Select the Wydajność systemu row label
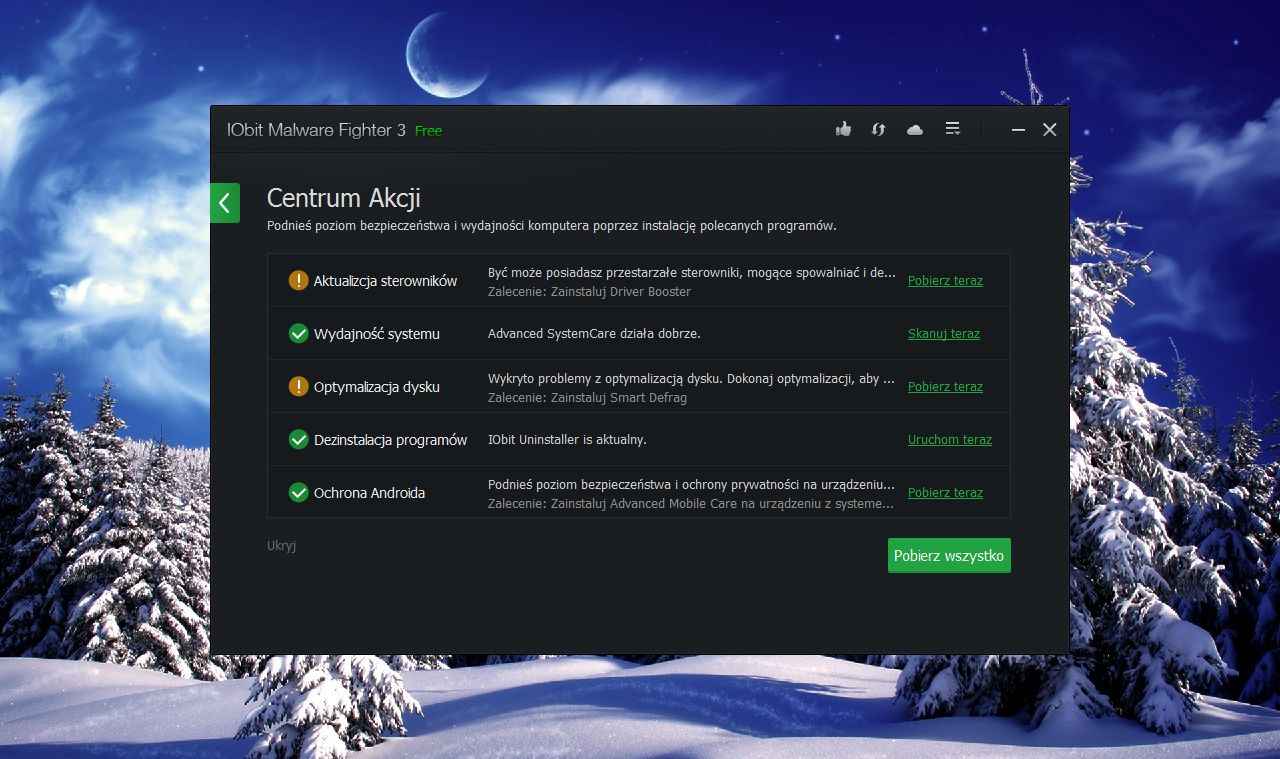This screenshot has height=759, width=1280. click(x=377, y=334)
